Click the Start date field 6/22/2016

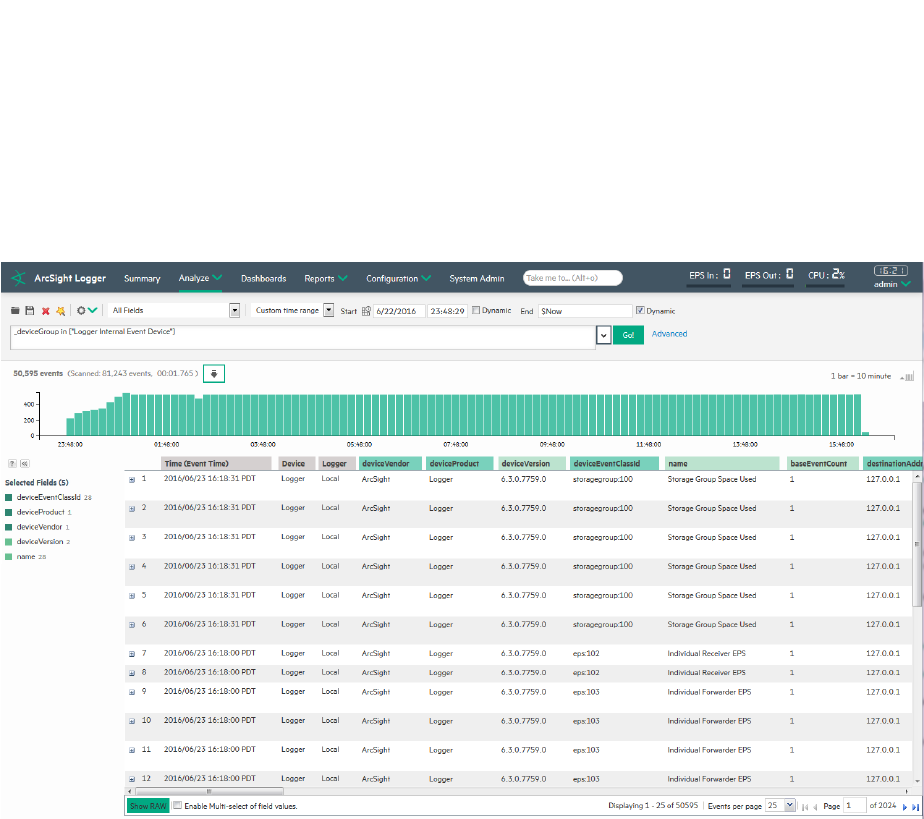click(399, 311)
